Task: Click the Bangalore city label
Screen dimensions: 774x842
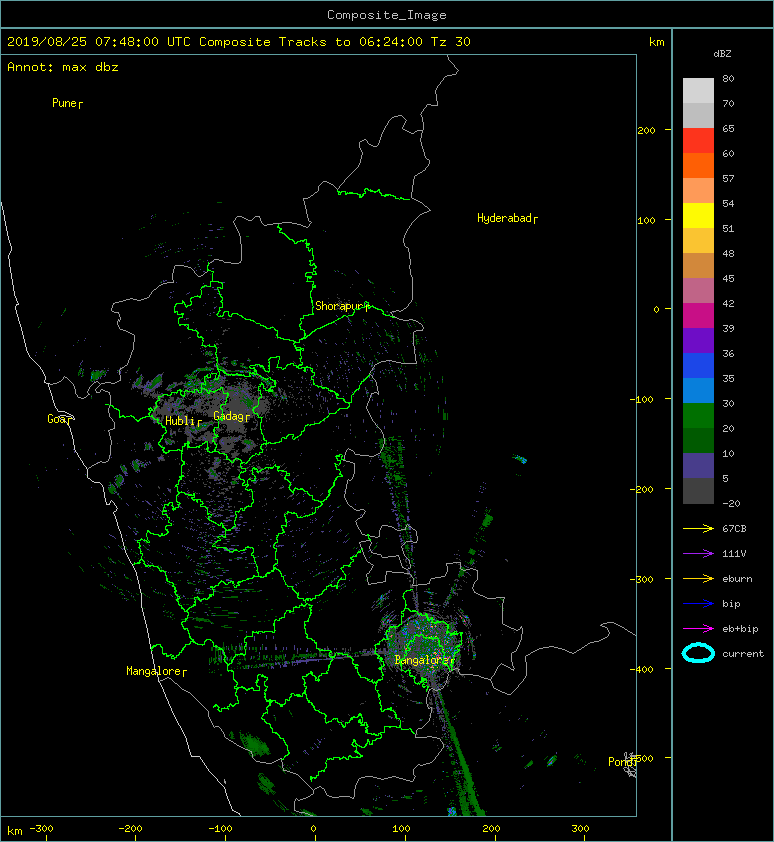Action: (x=422, y=660)
